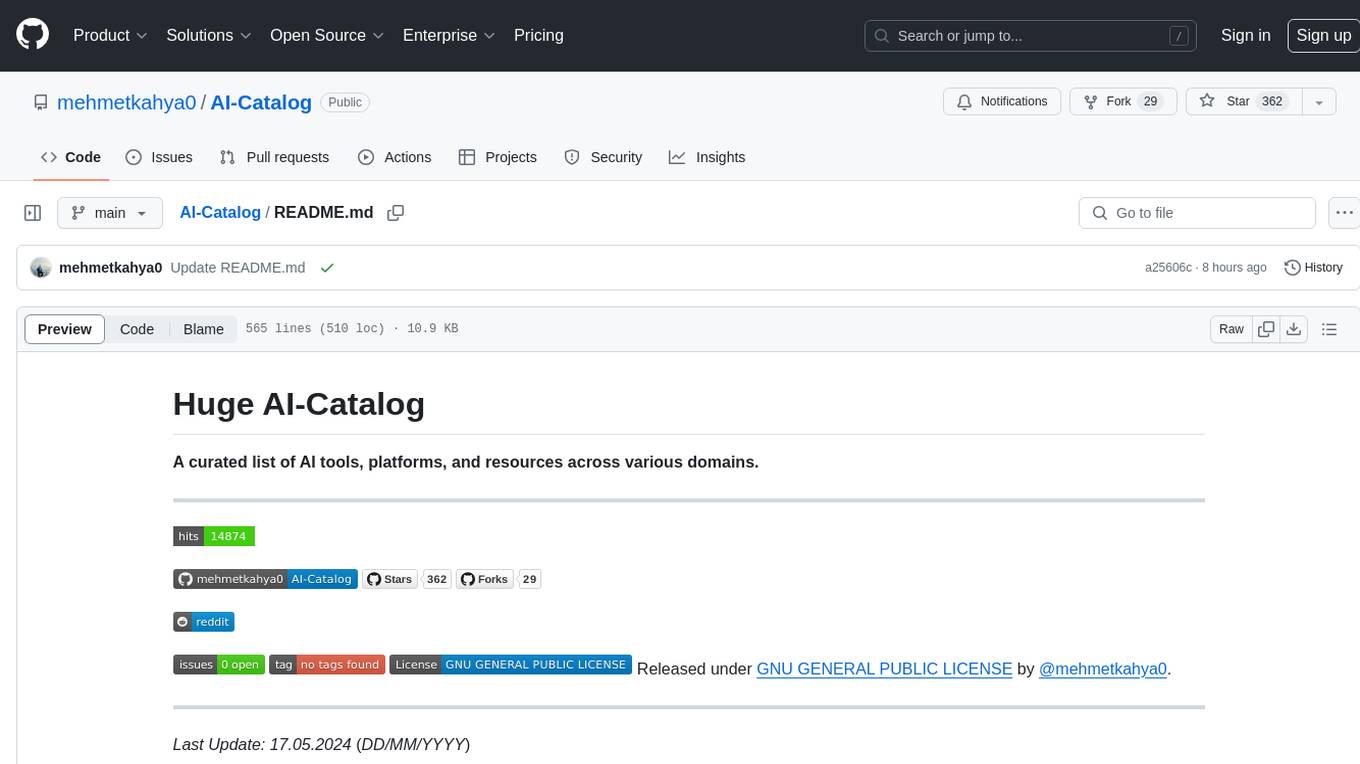The image size is (1360, 764).
Task: Click the Sign in link
Action: (x=1246, y=35)
